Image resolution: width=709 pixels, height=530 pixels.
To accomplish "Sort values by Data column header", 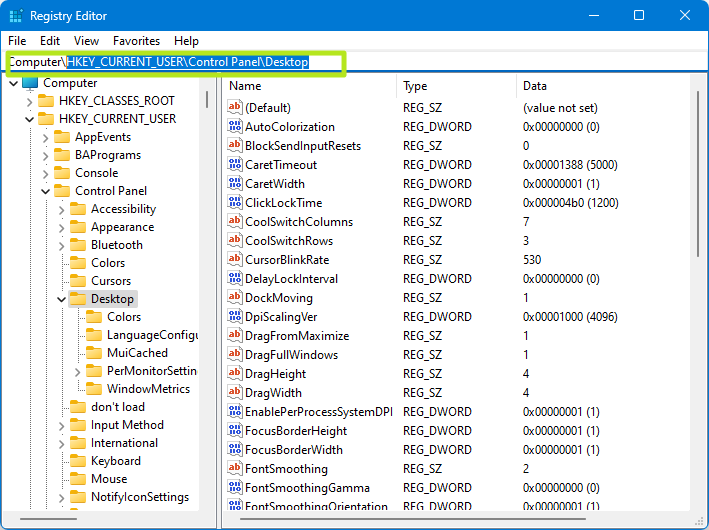I will coord(603,86).
